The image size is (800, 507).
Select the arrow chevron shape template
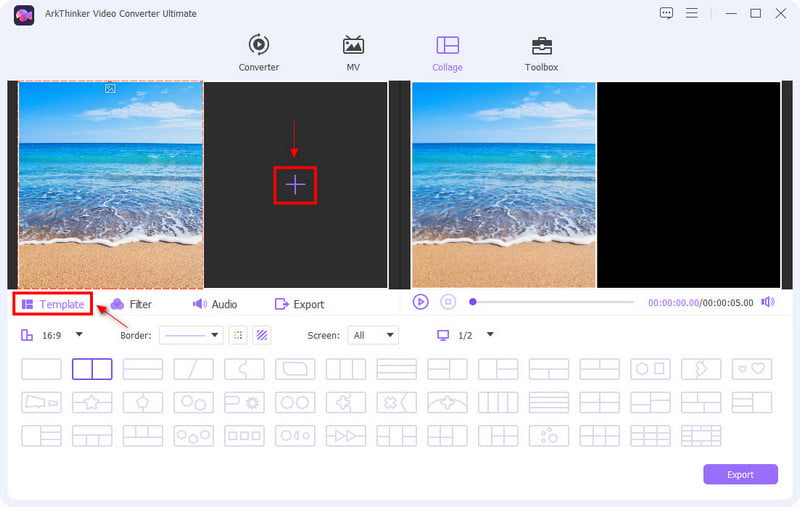(701, 369)
